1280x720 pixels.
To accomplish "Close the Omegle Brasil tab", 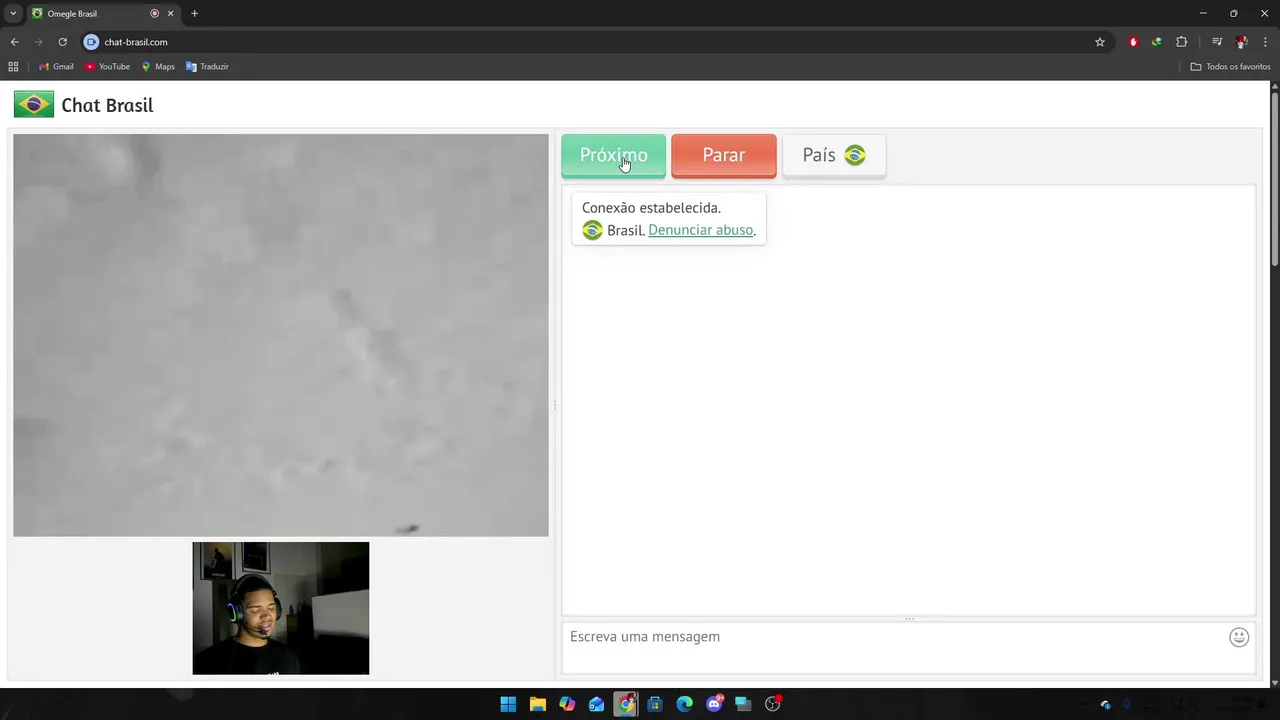I will pyautogui.click(x=170, y=14).
